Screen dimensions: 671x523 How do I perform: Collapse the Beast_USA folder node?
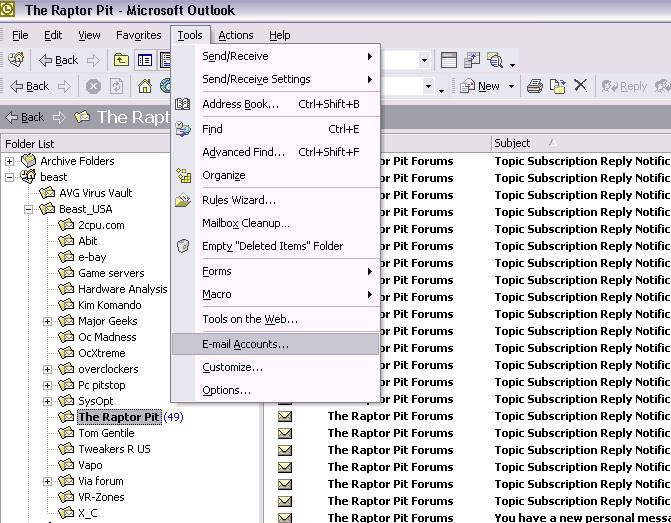click(x=30, y=209)
